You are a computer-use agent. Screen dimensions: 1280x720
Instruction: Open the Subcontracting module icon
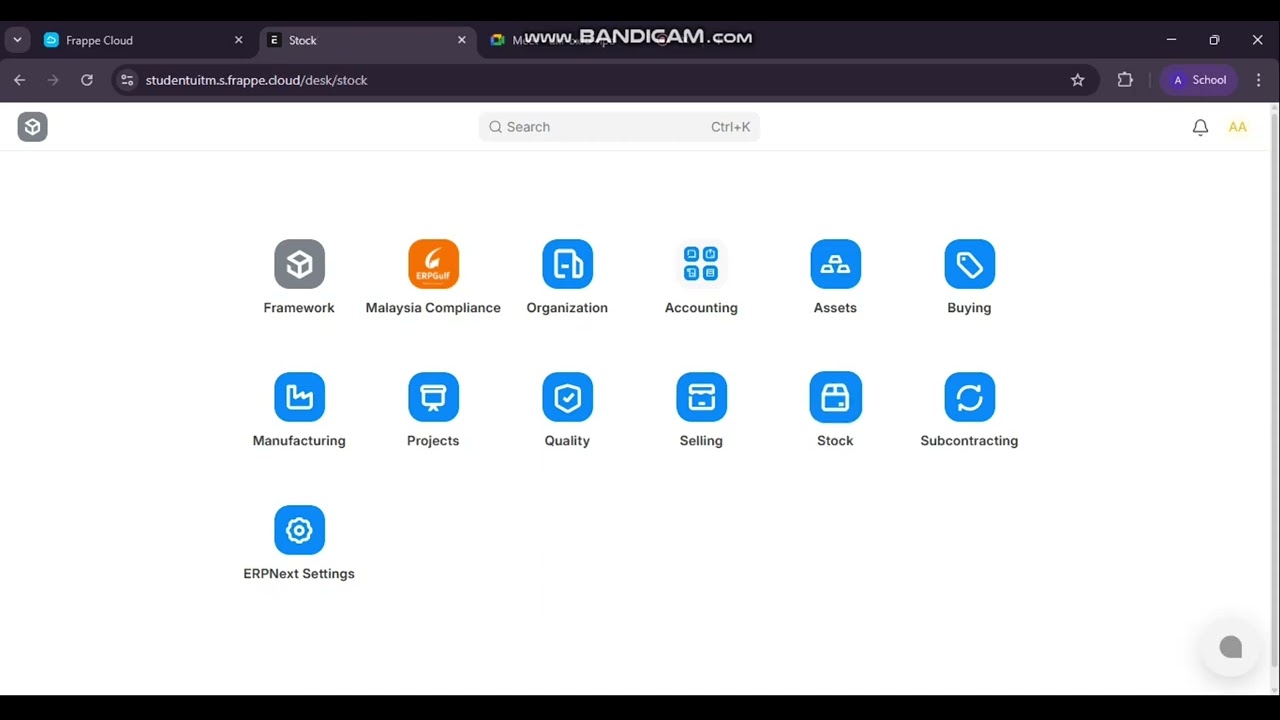pyautogui.click(x=969, y=397)
